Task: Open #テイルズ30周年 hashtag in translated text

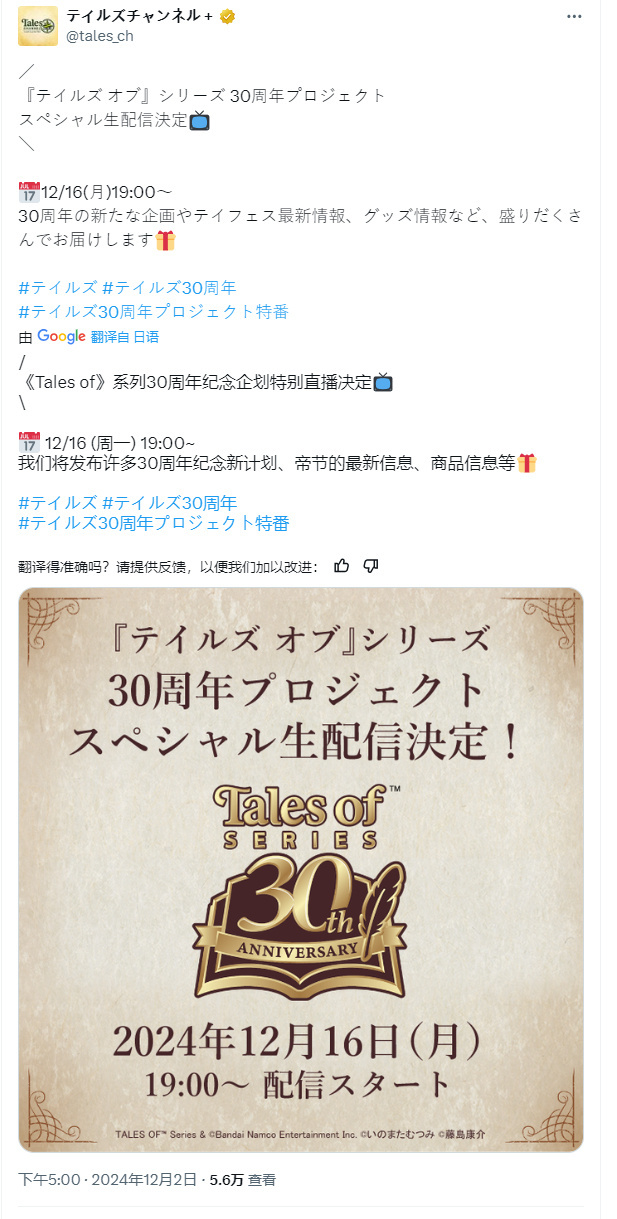Action: tap(169, 501)
